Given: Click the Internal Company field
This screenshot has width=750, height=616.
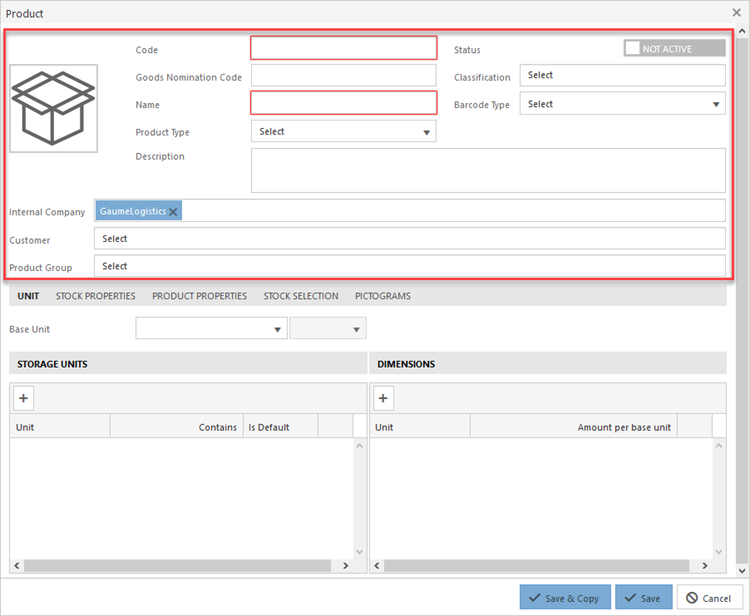Looking at the screenshot, I should (409, 210).
